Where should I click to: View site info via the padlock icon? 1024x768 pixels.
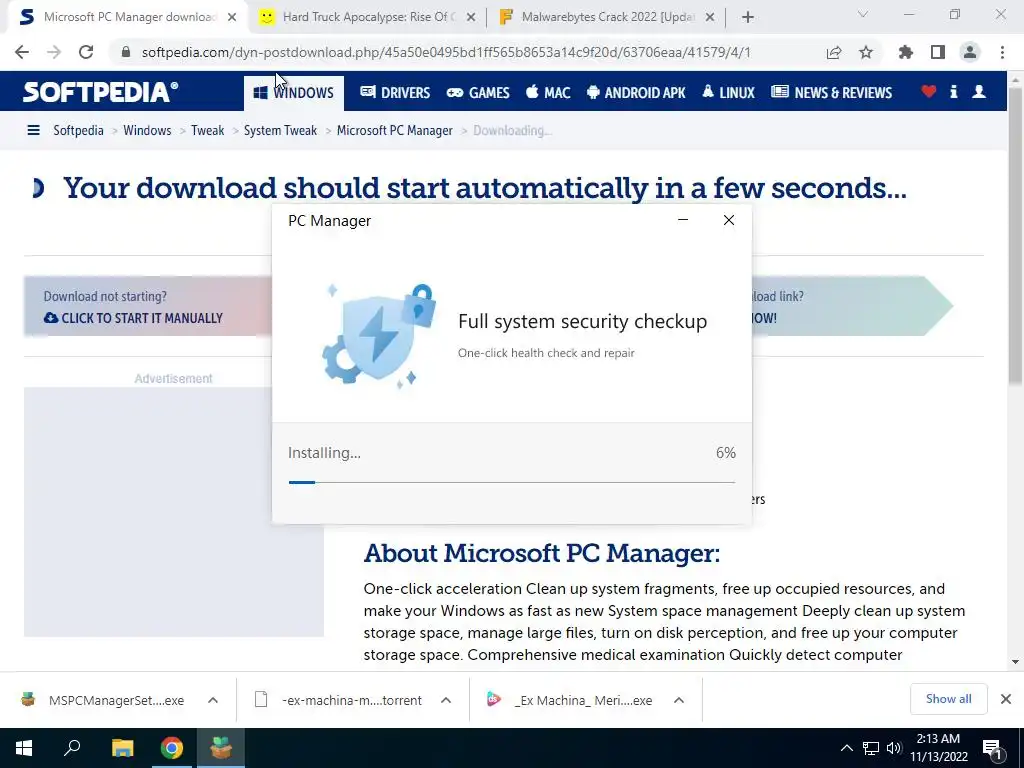coord(126,52)
